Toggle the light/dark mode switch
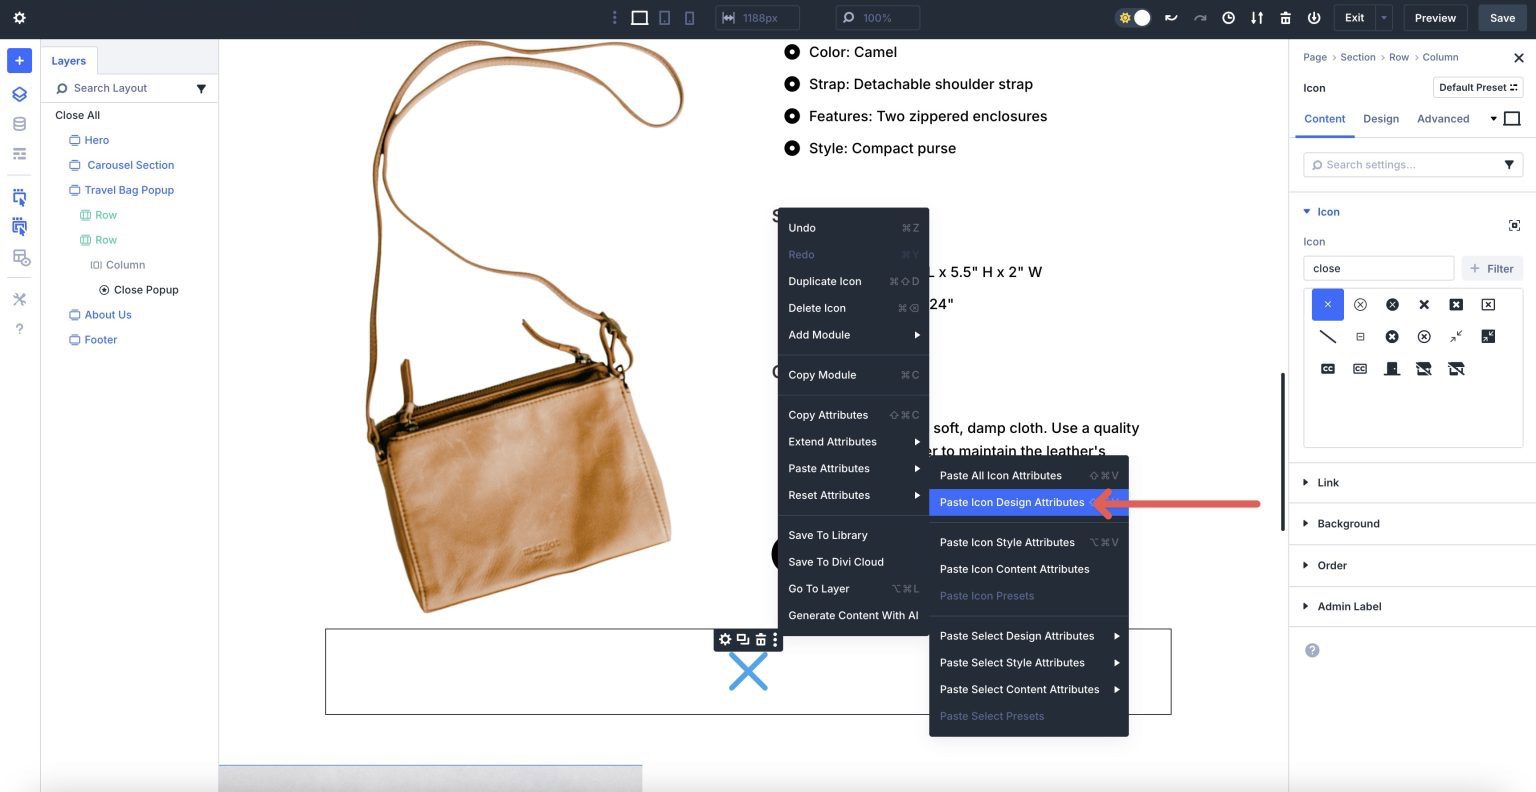The height and width of the screenshot is (792, 1536). [1133, 17]
